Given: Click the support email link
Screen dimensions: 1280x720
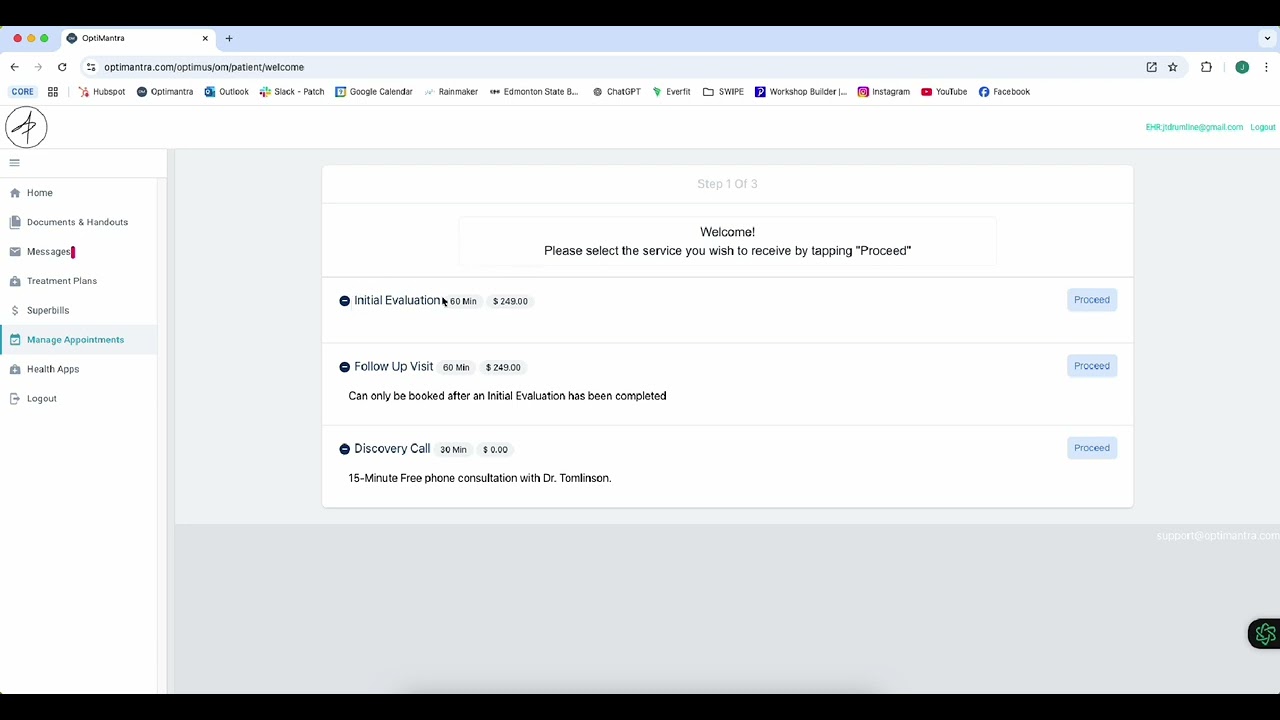Looking at the screenshot, I should pyautogui.click(x=1217, y=536).
